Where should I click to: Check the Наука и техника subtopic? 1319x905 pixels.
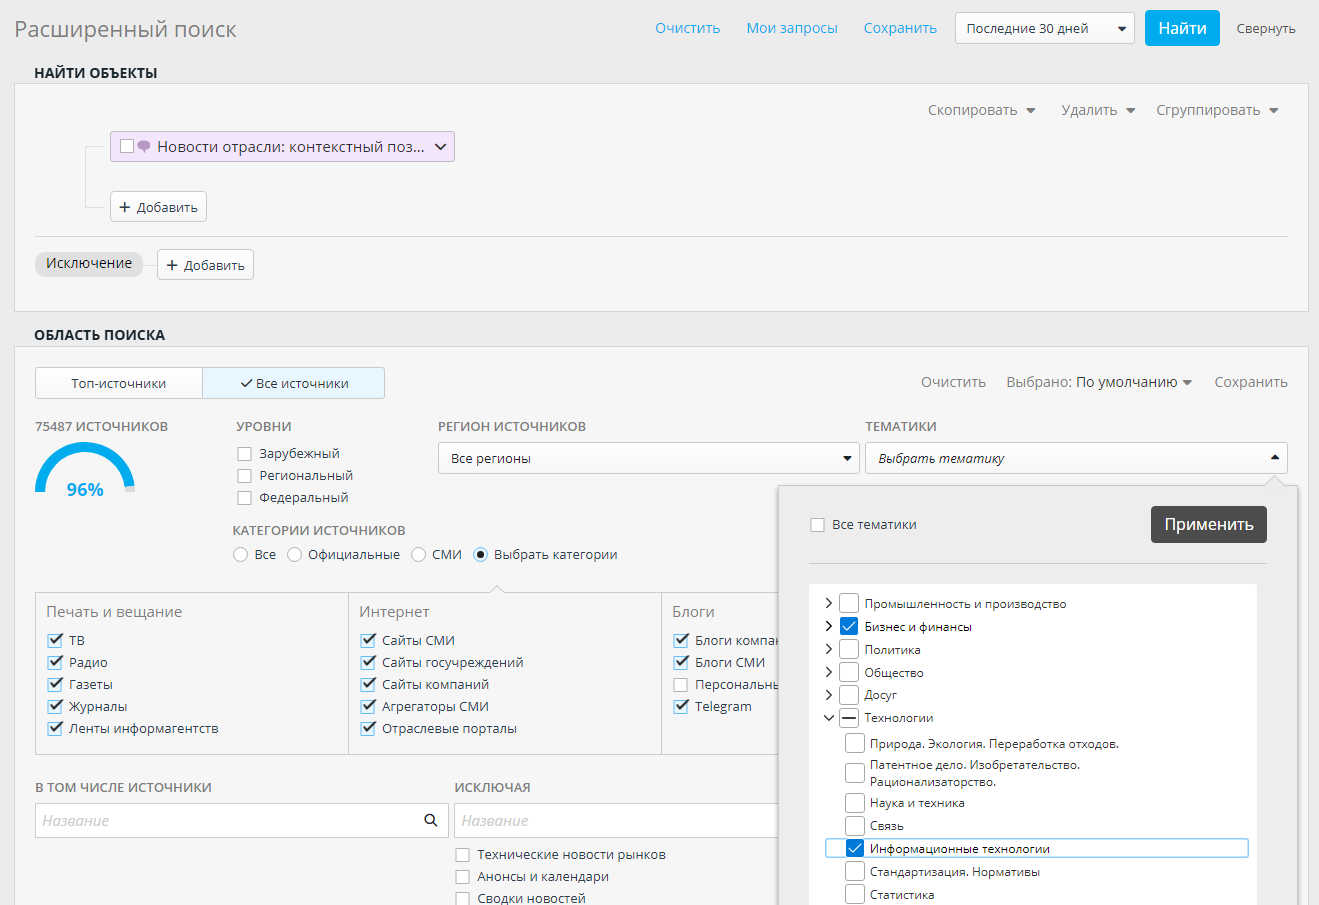[855, 802]
